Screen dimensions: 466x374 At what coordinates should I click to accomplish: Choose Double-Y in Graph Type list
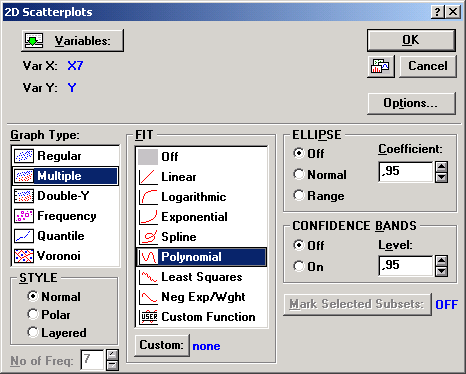tap(66, 196)
